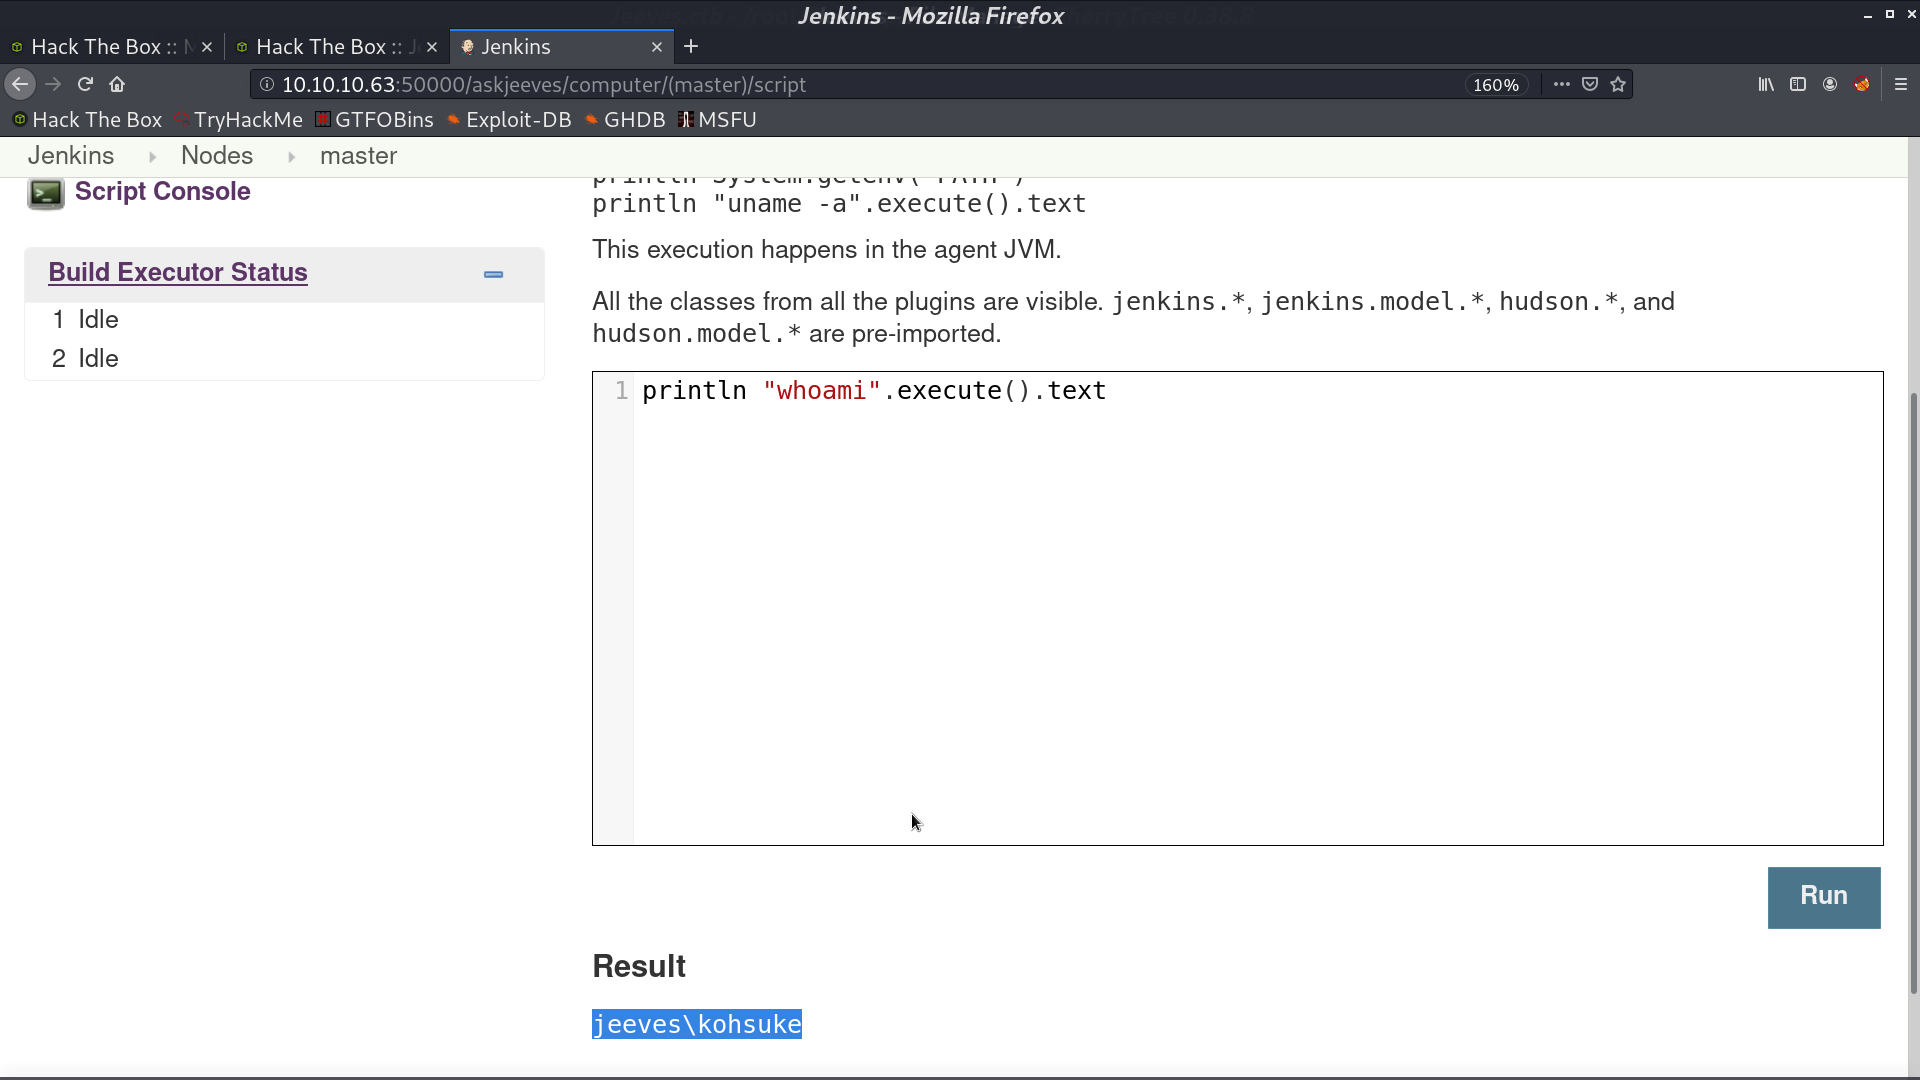Click the "whoami" string in editor
This screenshot has width=1920, height=1080.
point(822,391)
